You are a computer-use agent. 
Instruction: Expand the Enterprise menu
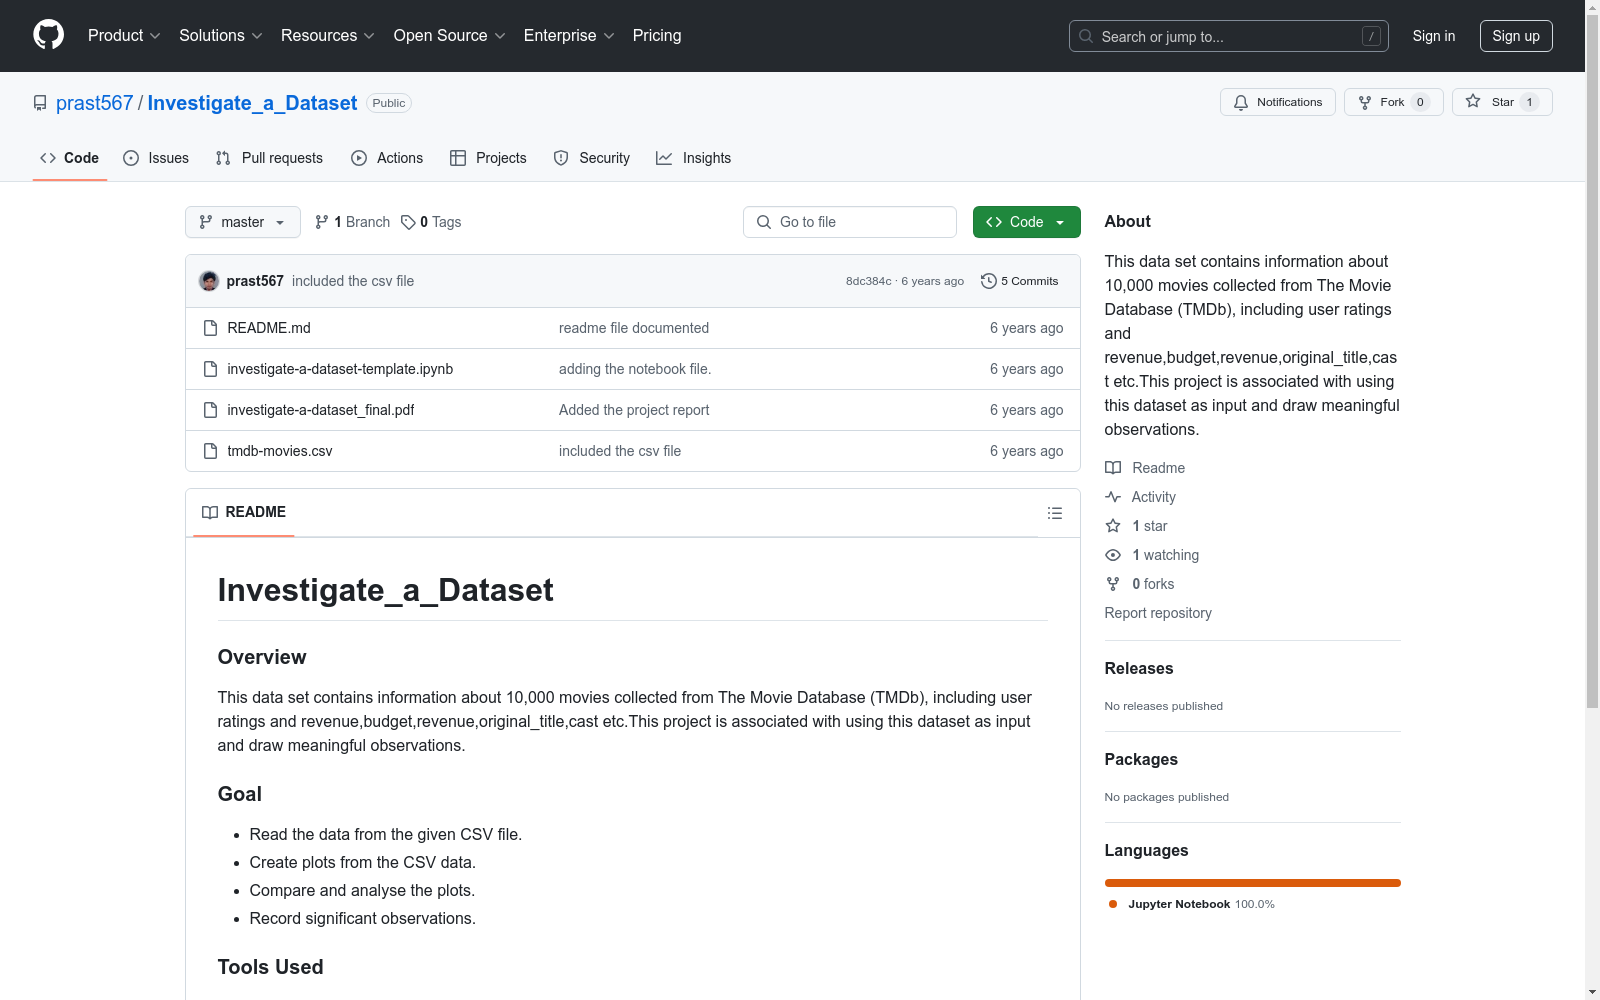coord(569,36)
